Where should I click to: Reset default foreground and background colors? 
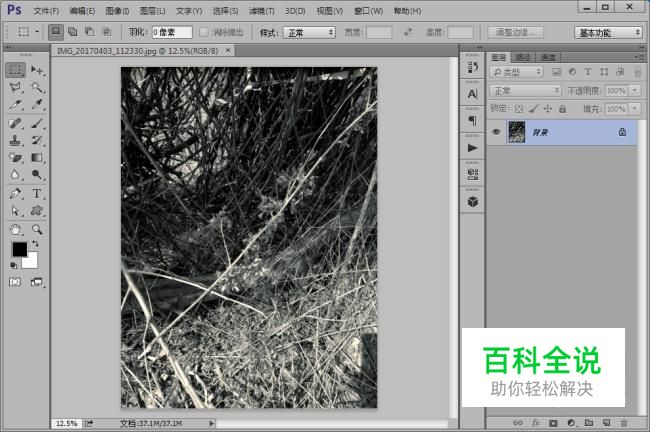pos(14,265)
